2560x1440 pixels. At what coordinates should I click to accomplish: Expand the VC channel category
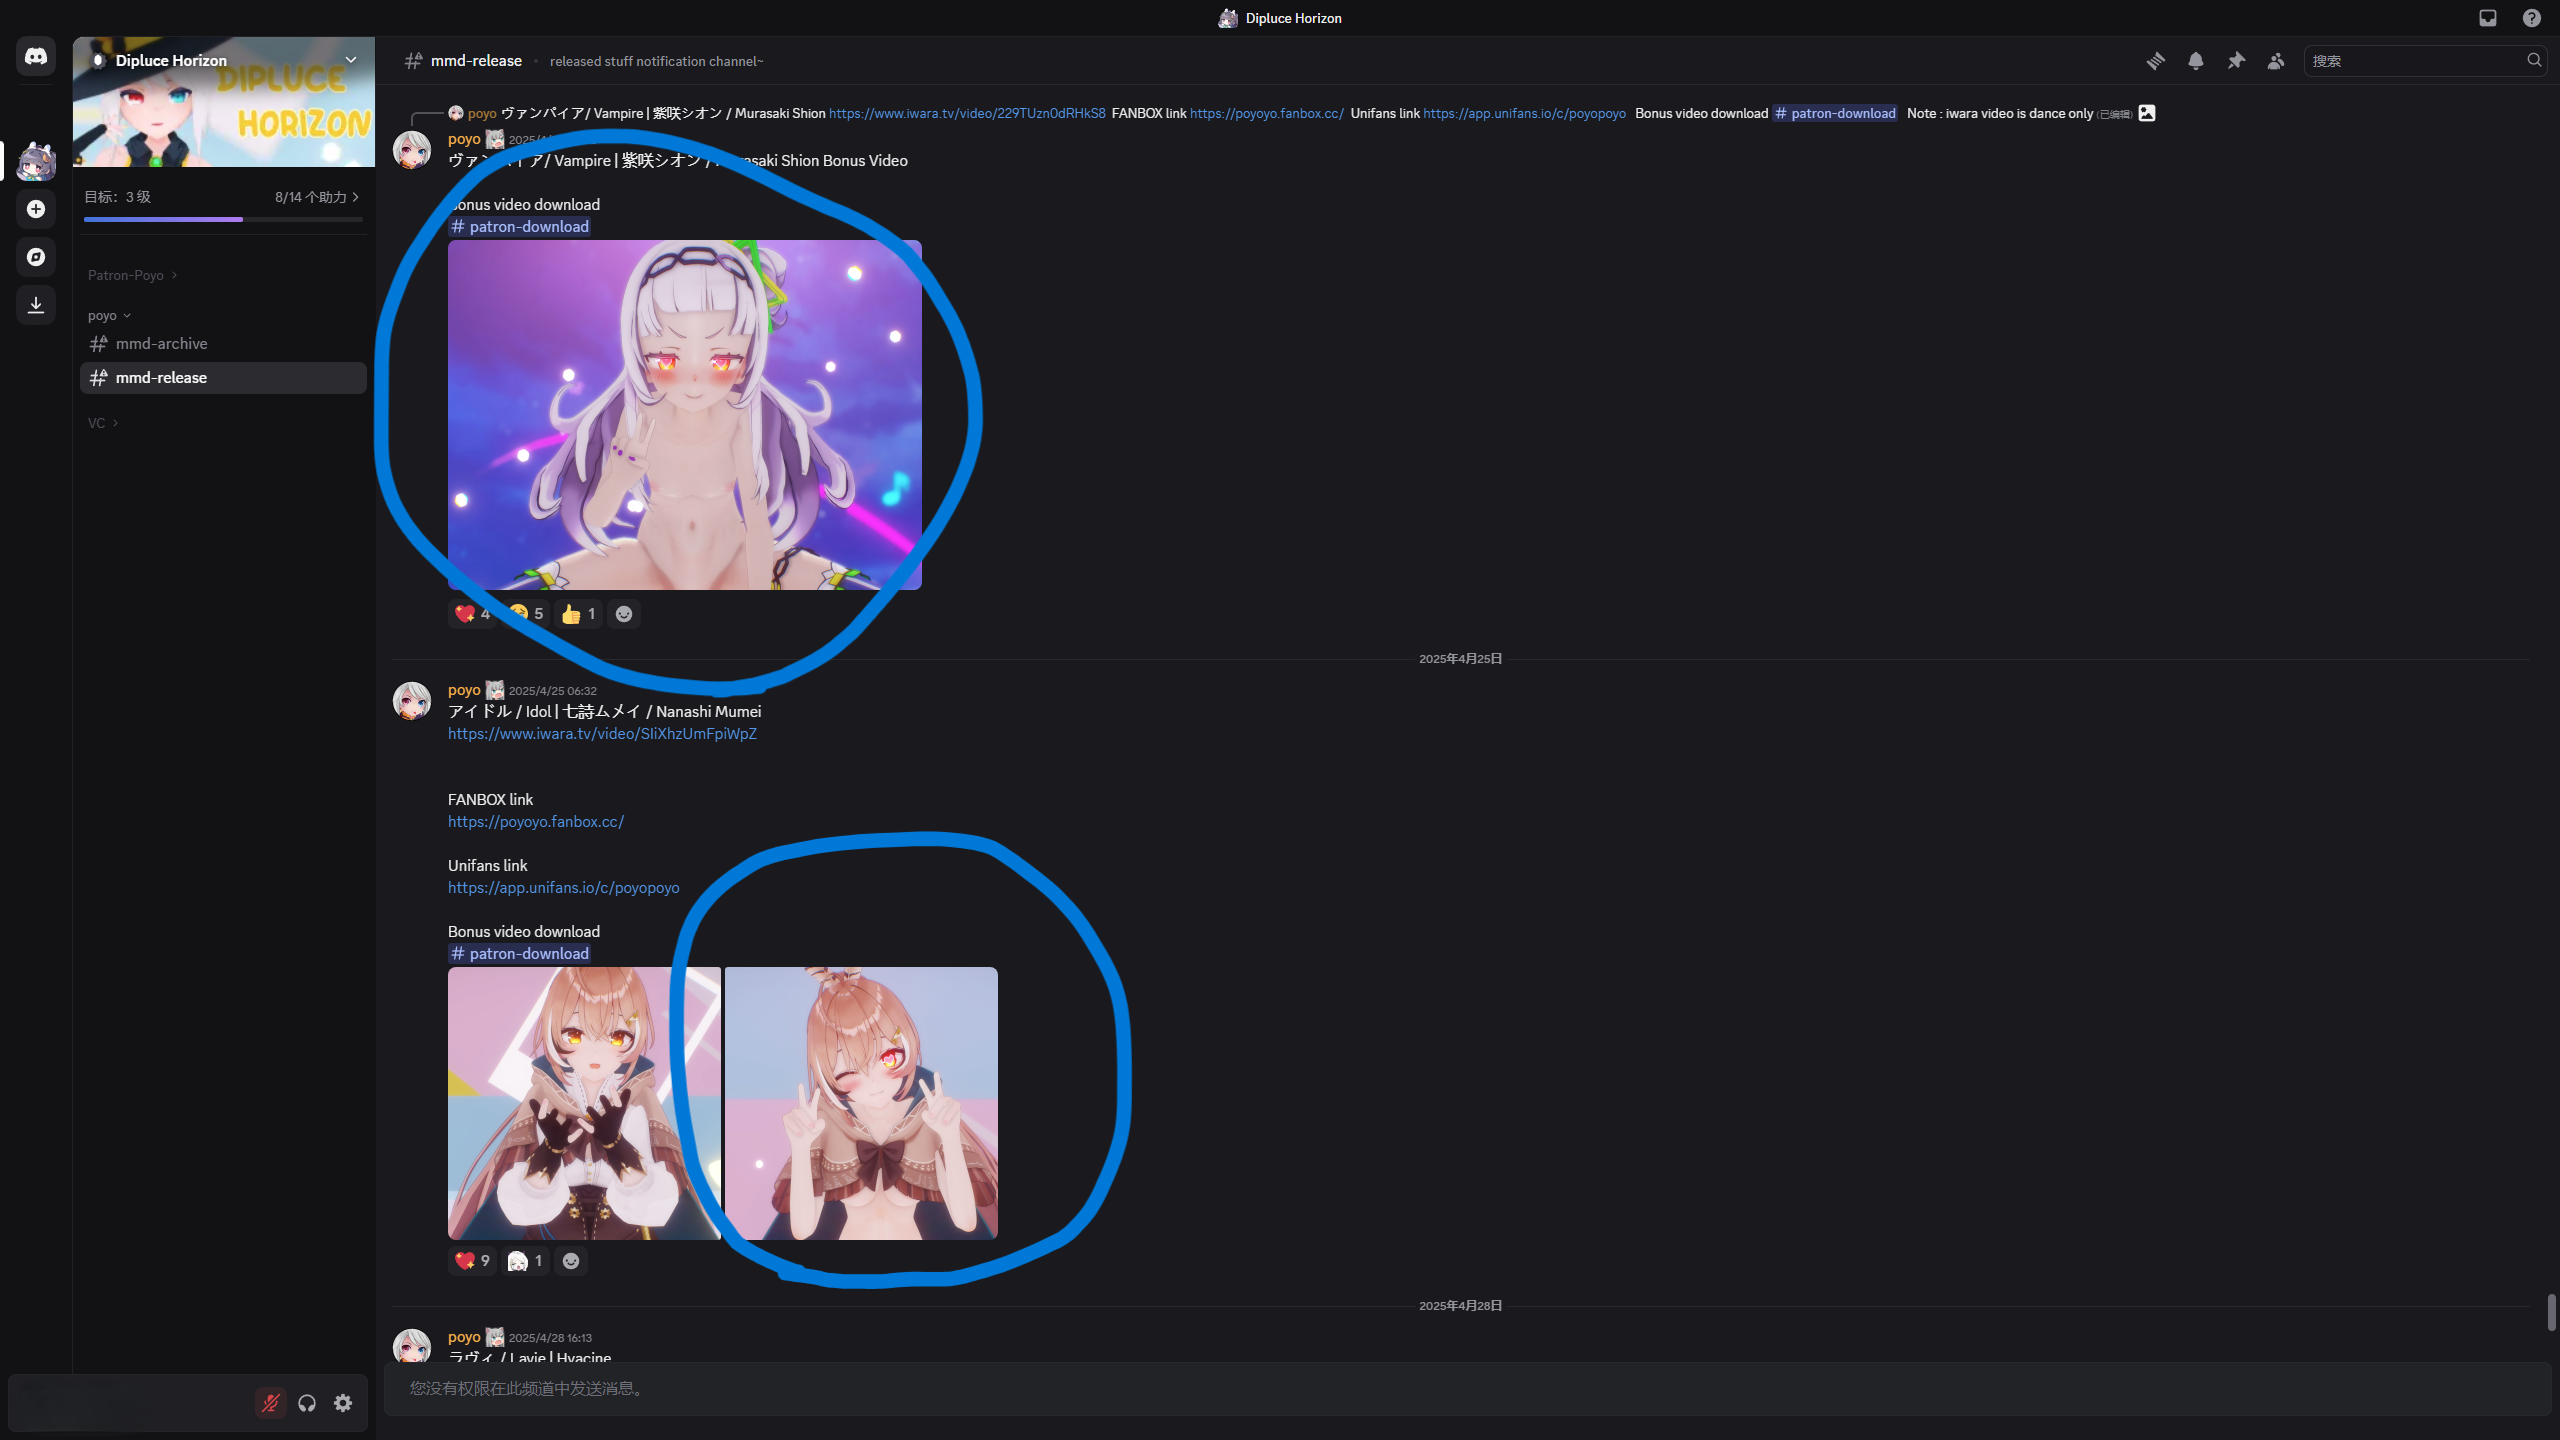(102, 423)
